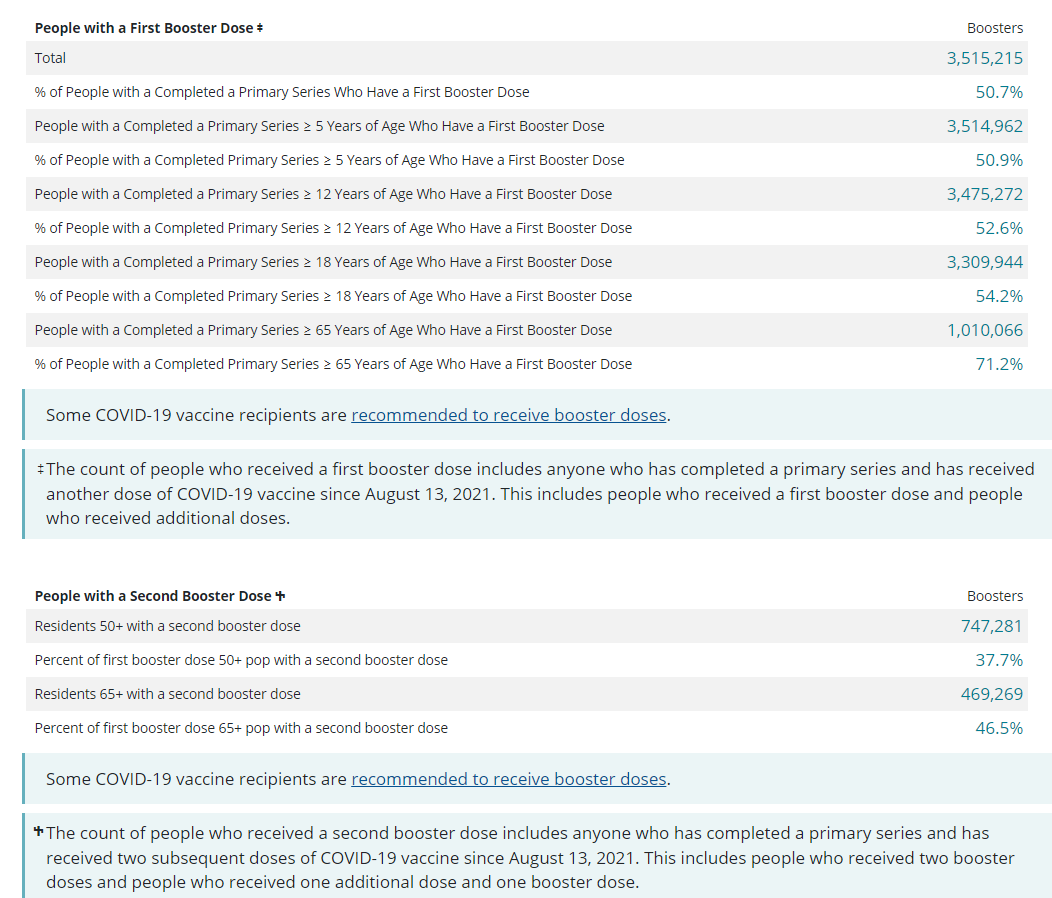The image size is (1052, 898).
Task: Click the Total boosters value 3,515,215
Action: [984, 58]
